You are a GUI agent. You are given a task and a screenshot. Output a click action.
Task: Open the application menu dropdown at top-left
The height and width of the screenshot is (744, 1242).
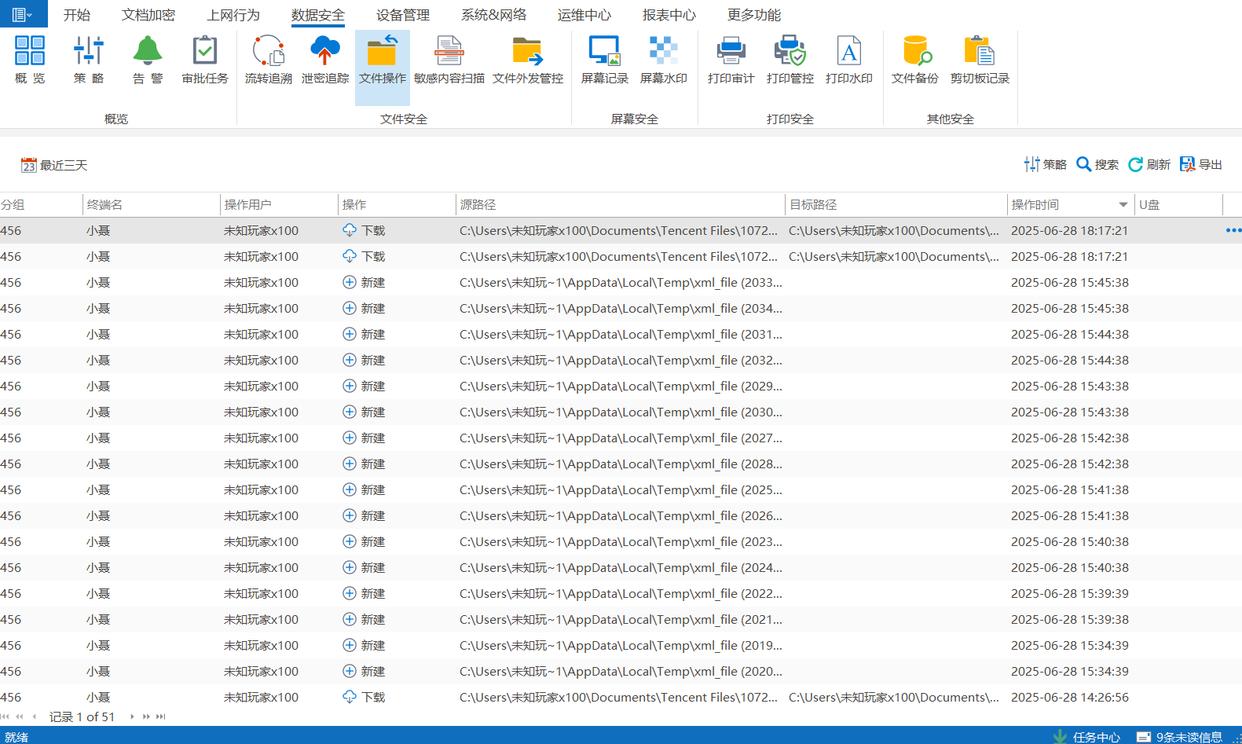pos(22,14)
